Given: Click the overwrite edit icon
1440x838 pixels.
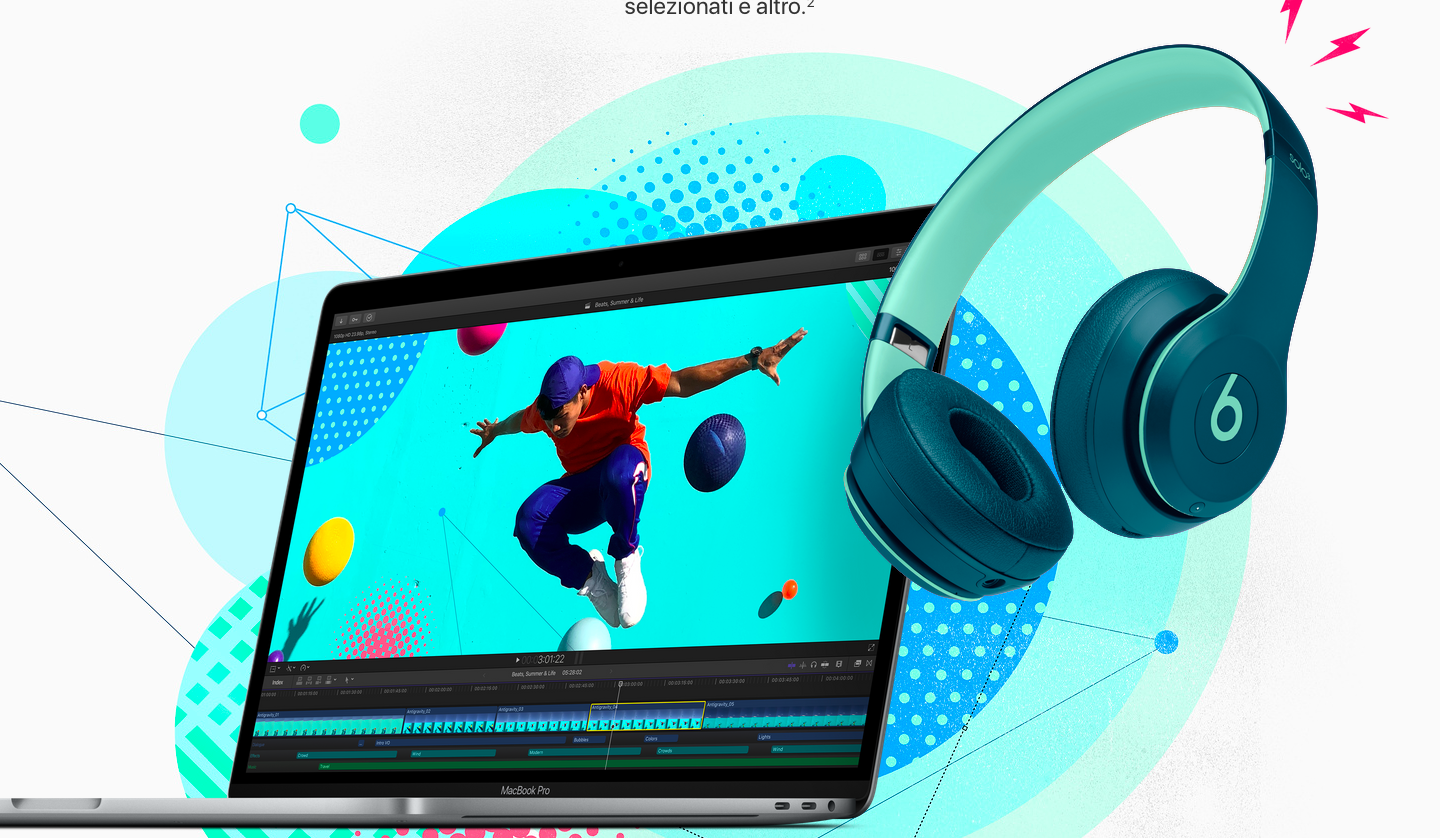Looking at the screenshot, I should (x=329, y=680).
